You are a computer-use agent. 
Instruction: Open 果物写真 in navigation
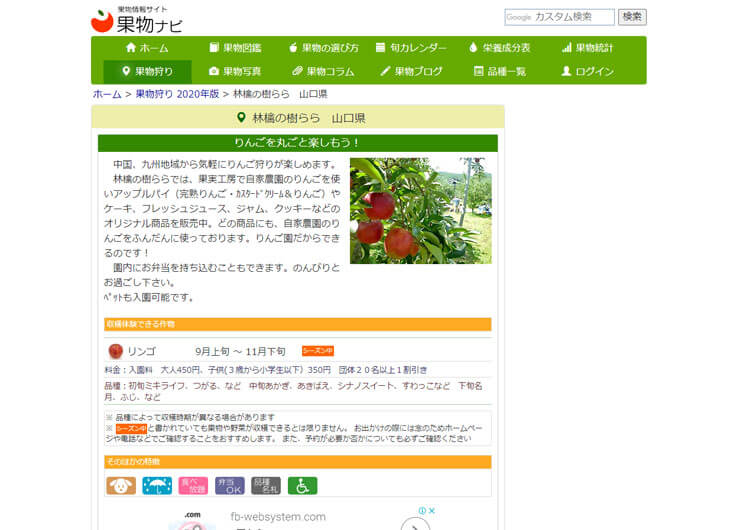click(235, 72)
